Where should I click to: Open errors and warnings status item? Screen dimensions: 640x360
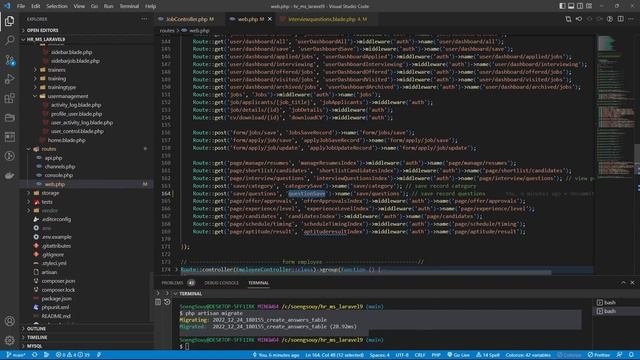pos(73,355)
